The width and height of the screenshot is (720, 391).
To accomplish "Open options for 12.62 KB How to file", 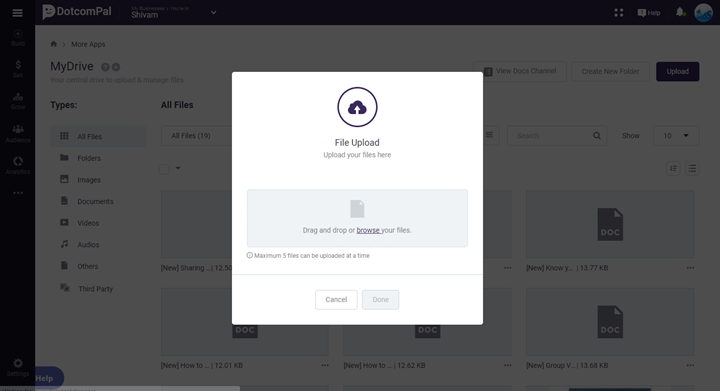I will [x=507, y=366].
